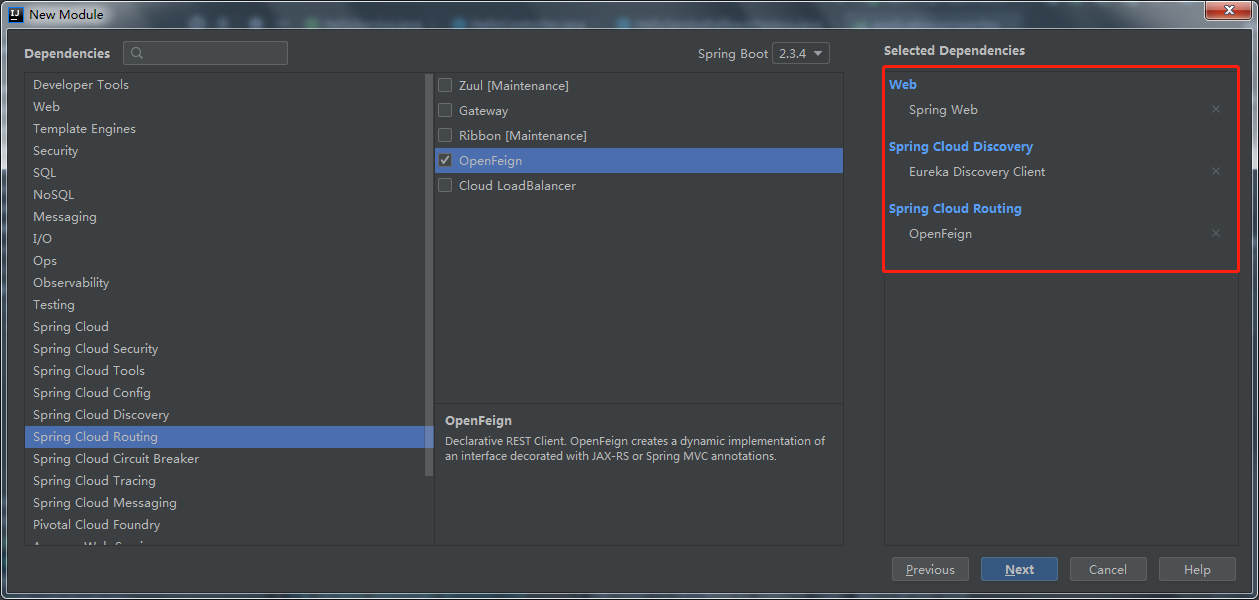This screenshot has width=1259, height=600.
Task: Click the IntelliJ logo in the title bar
Action: [x=15, y=14]
